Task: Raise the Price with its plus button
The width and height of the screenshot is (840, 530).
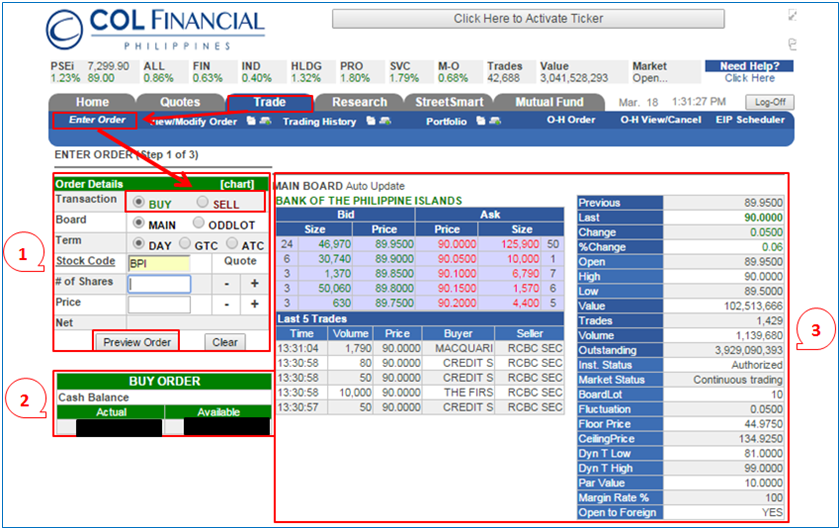Action: [x=254, y=304]
